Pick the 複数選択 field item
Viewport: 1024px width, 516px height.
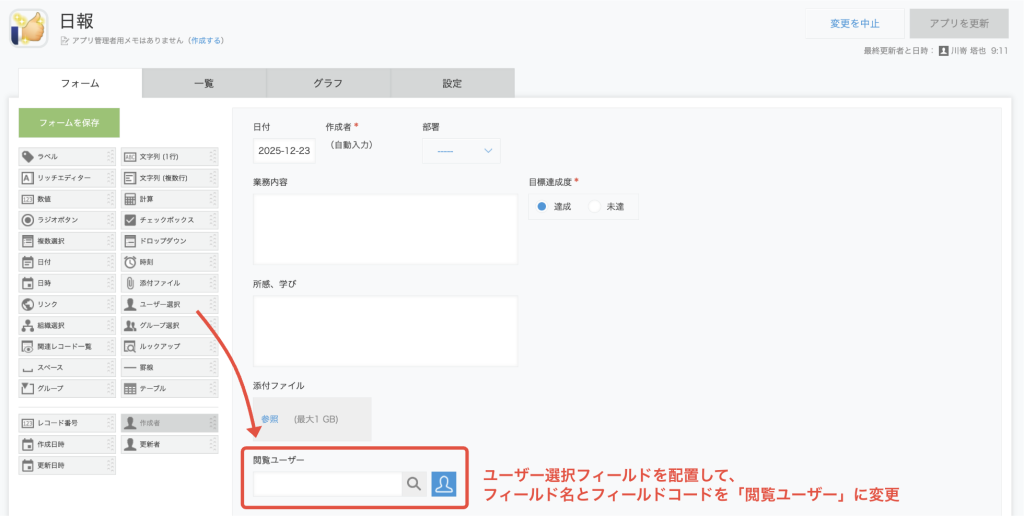[67, 241]
